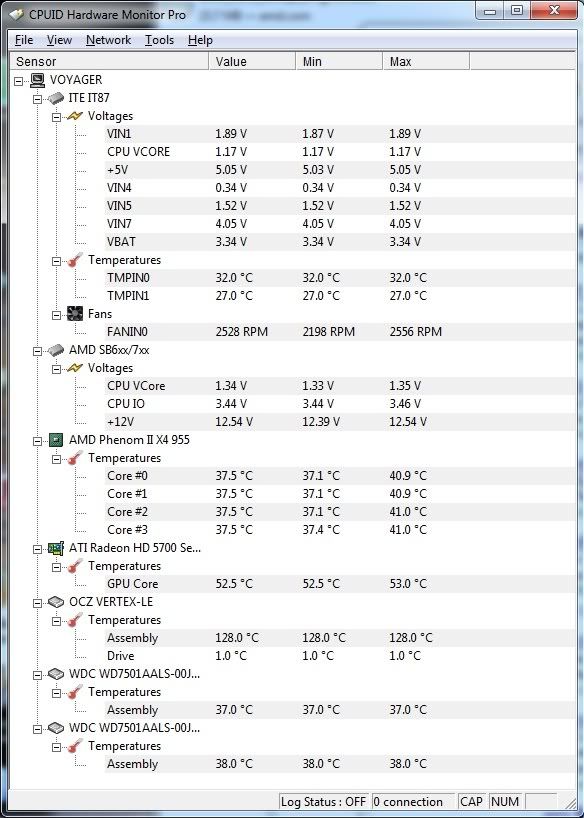This screenshot has height=818, width=584.
Task: Click the thermometer icon under ATI Radeon HD 5700
Action: coord(75,566)
